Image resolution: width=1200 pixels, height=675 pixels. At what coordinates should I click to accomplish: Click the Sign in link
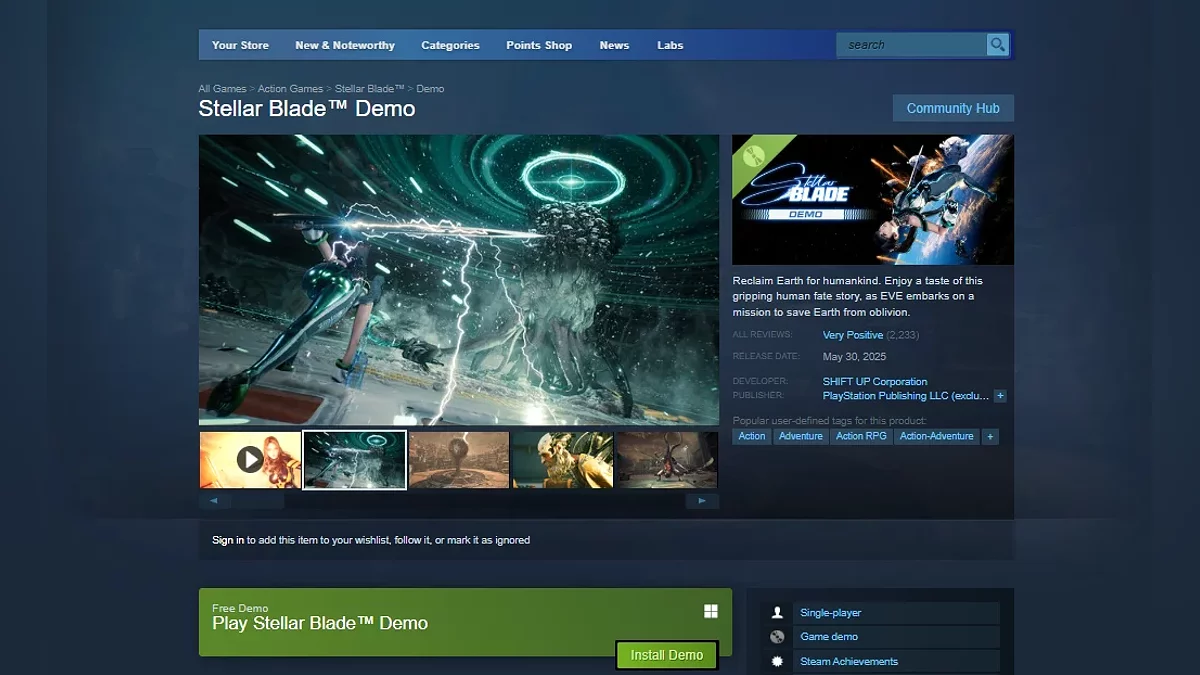coord(228,540)
